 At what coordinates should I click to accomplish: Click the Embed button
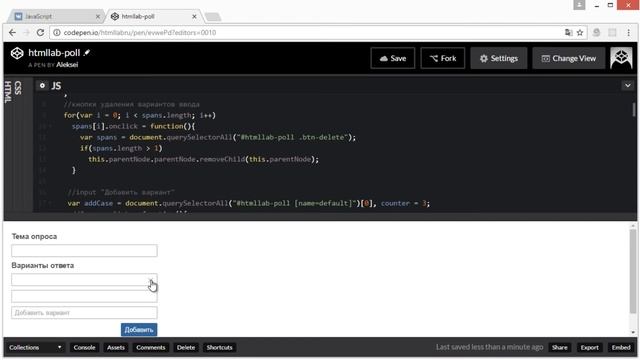coord(621,347)
